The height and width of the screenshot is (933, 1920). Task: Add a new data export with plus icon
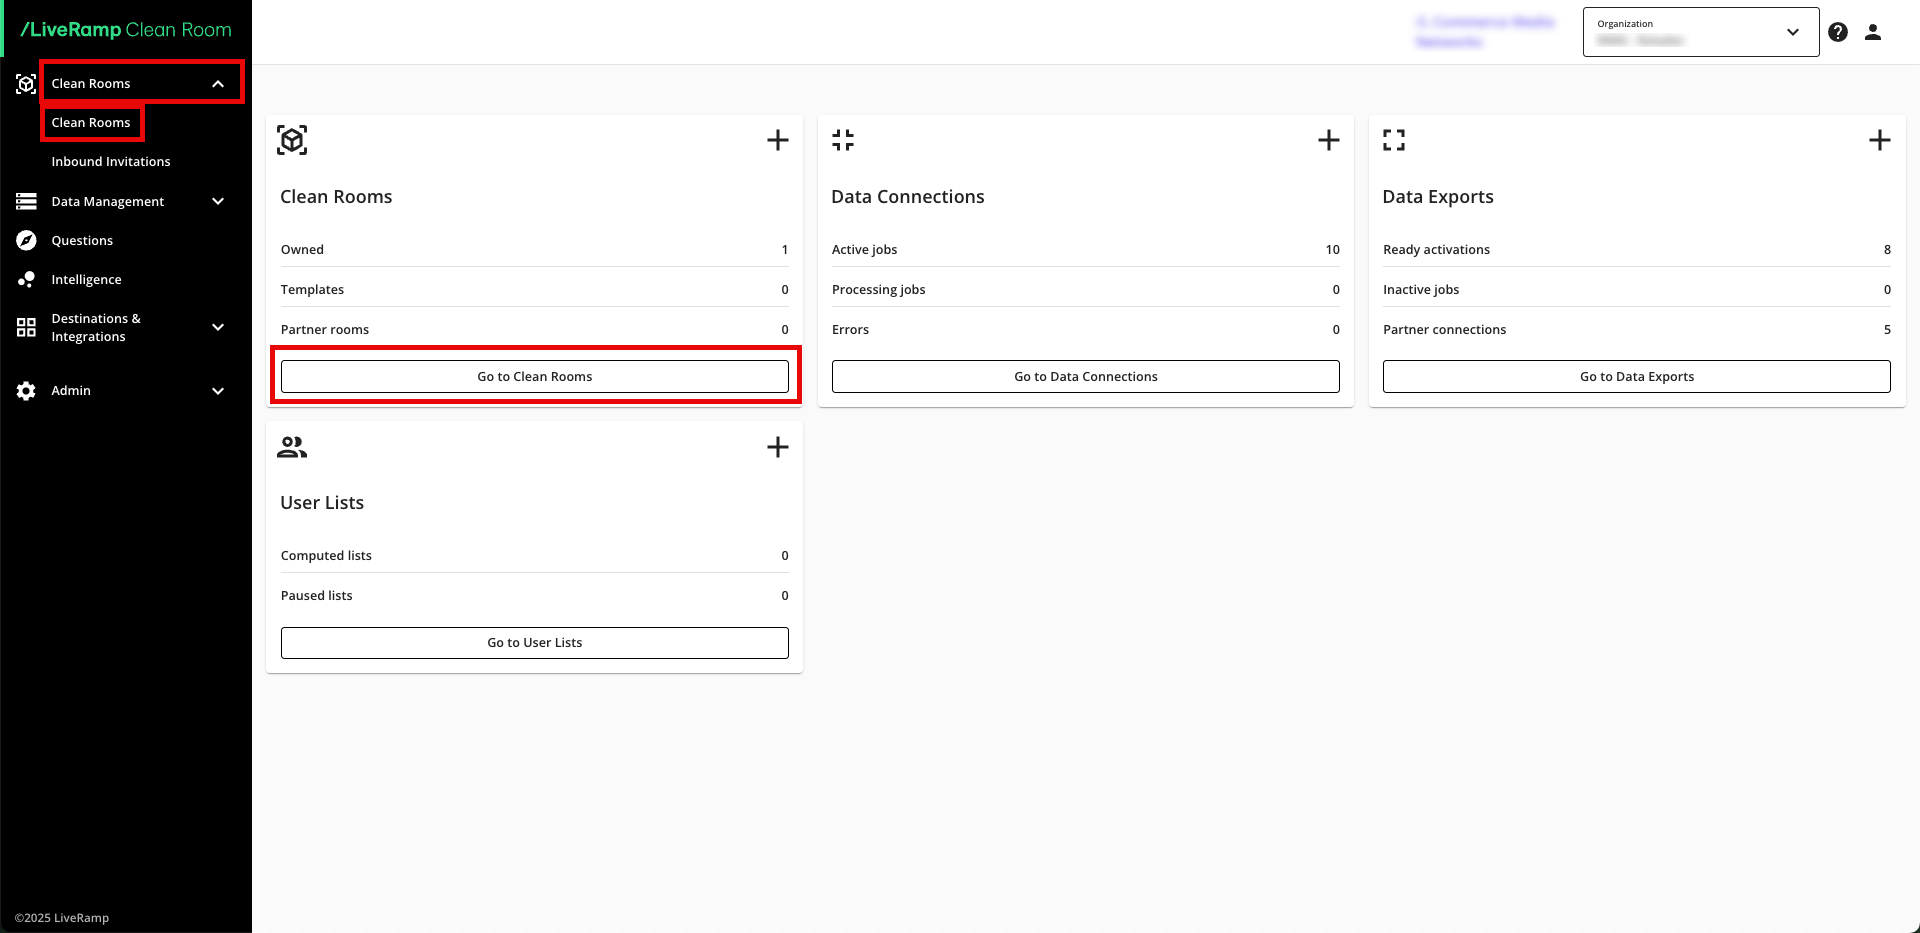1880,140
